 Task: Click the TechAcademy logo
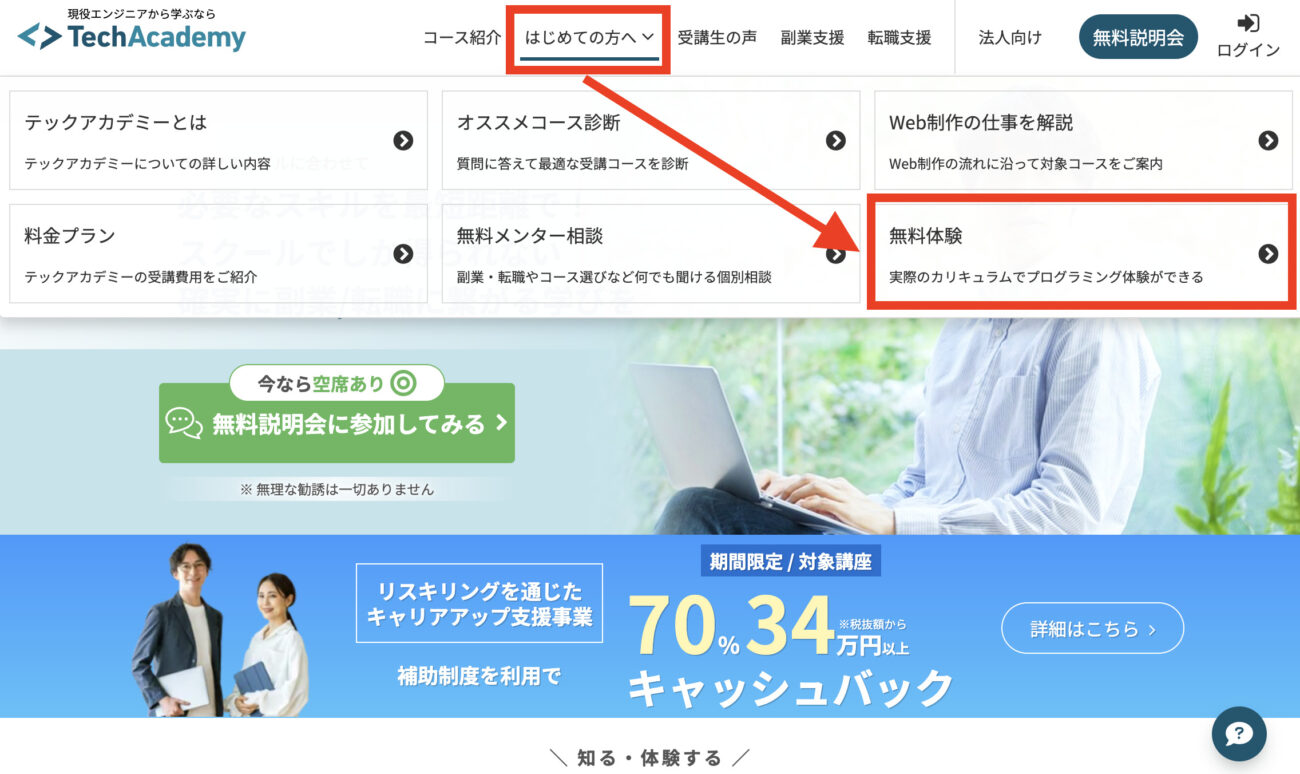click(131, 37)
